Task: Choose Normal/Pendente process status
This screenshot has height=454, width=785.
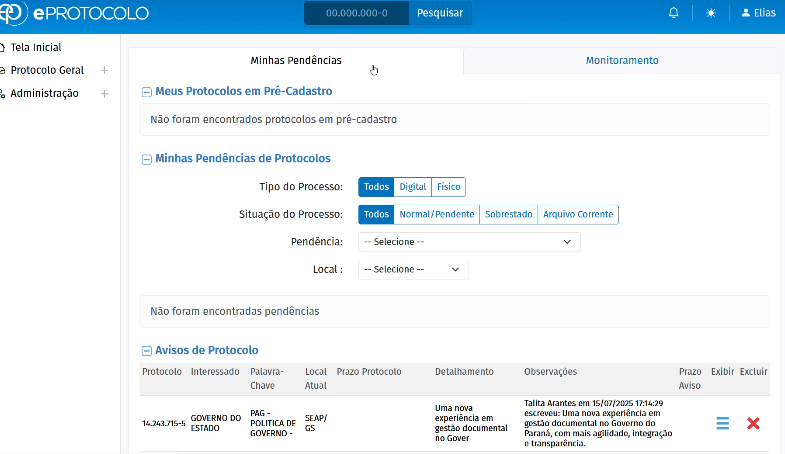Action: [436, 214]
